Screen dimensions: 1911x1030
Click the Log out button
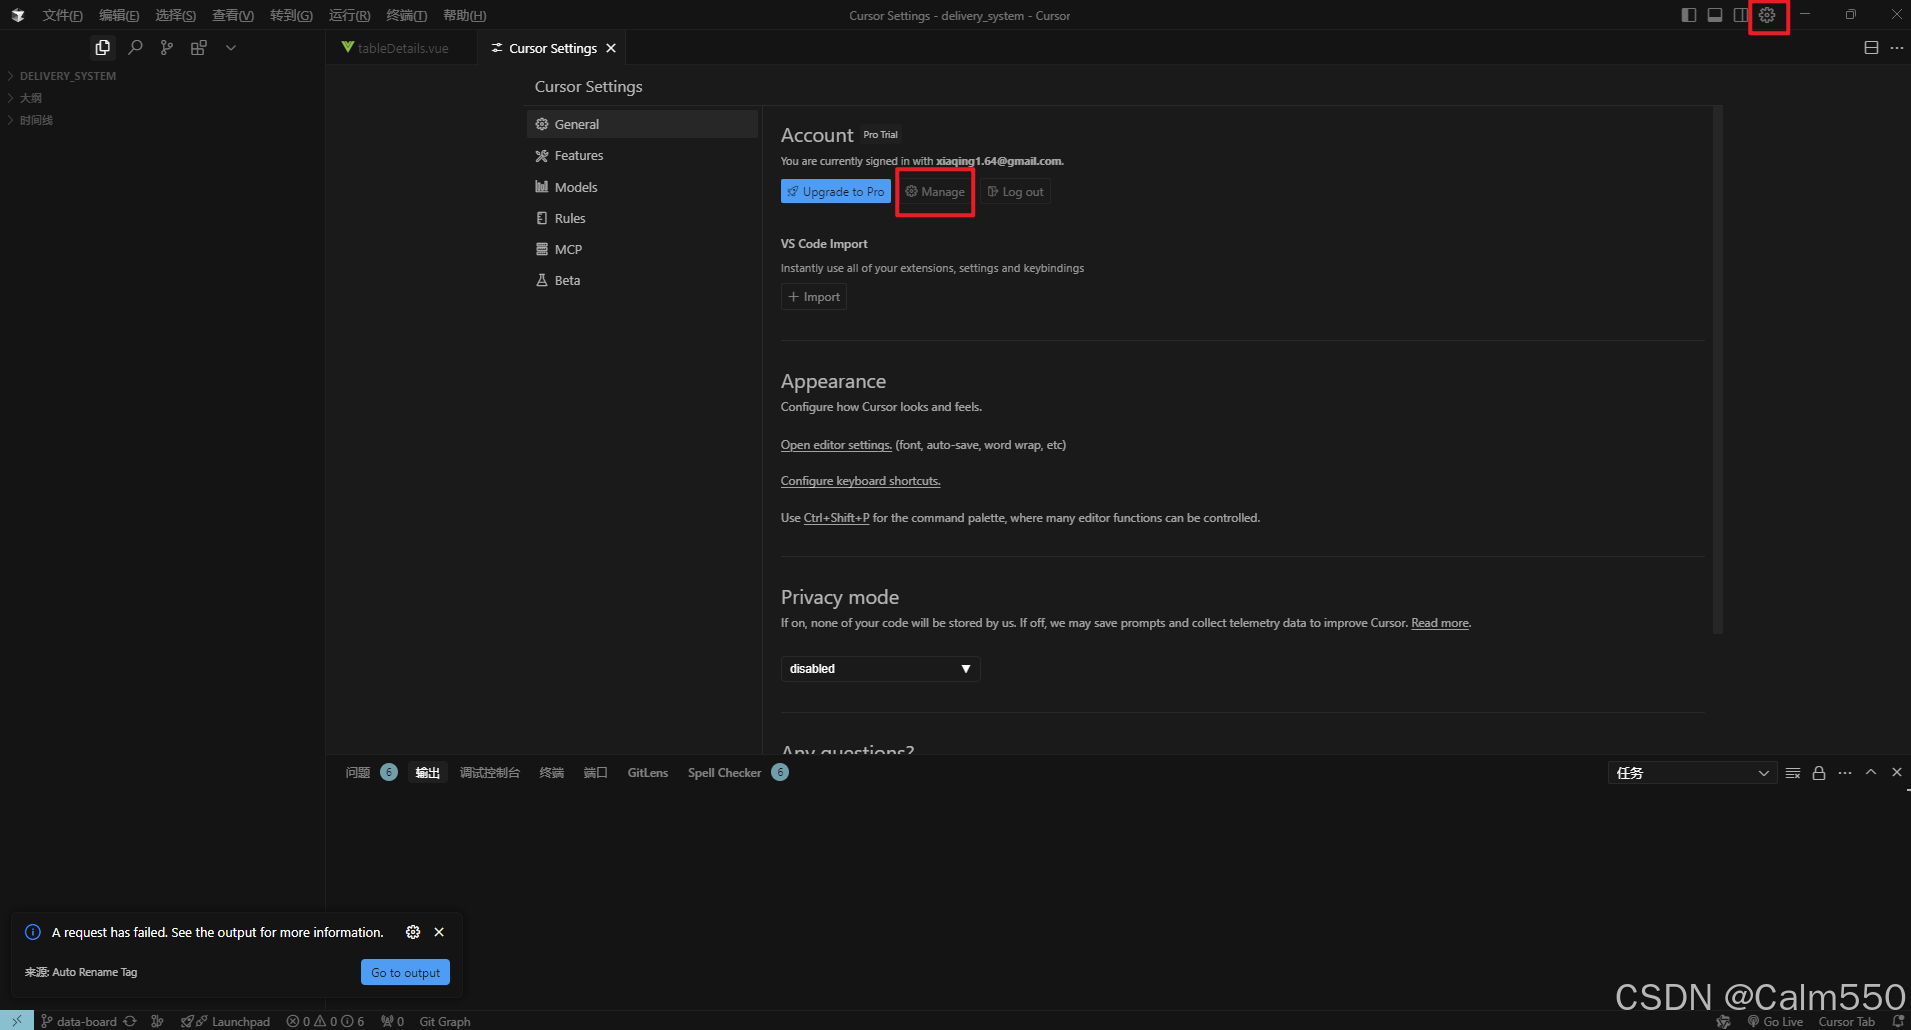click(1015, 191)
